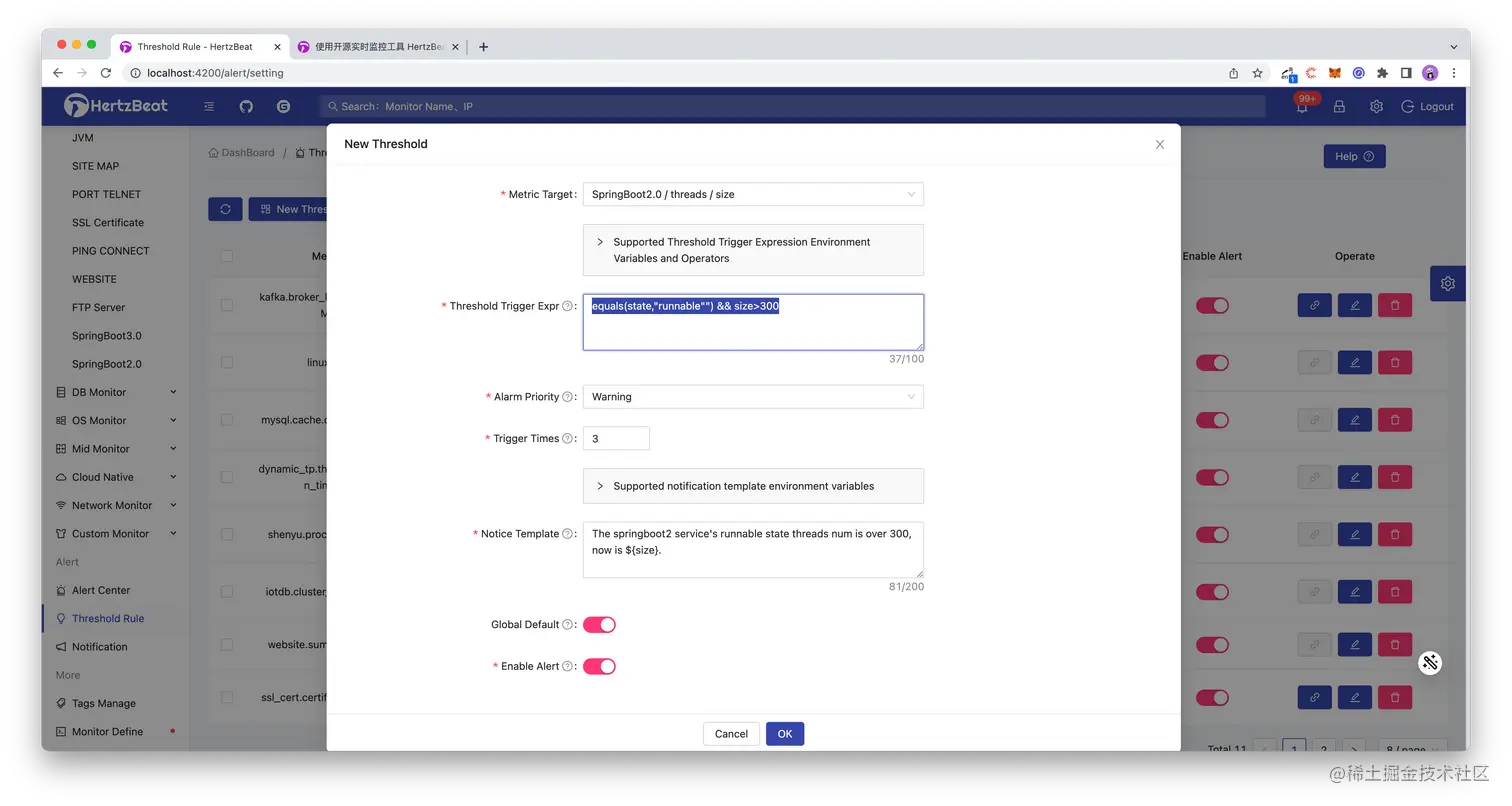1512x806 pixels.
Task: Delete the kafka.broker threshold row
Action: click(1395, 305)
